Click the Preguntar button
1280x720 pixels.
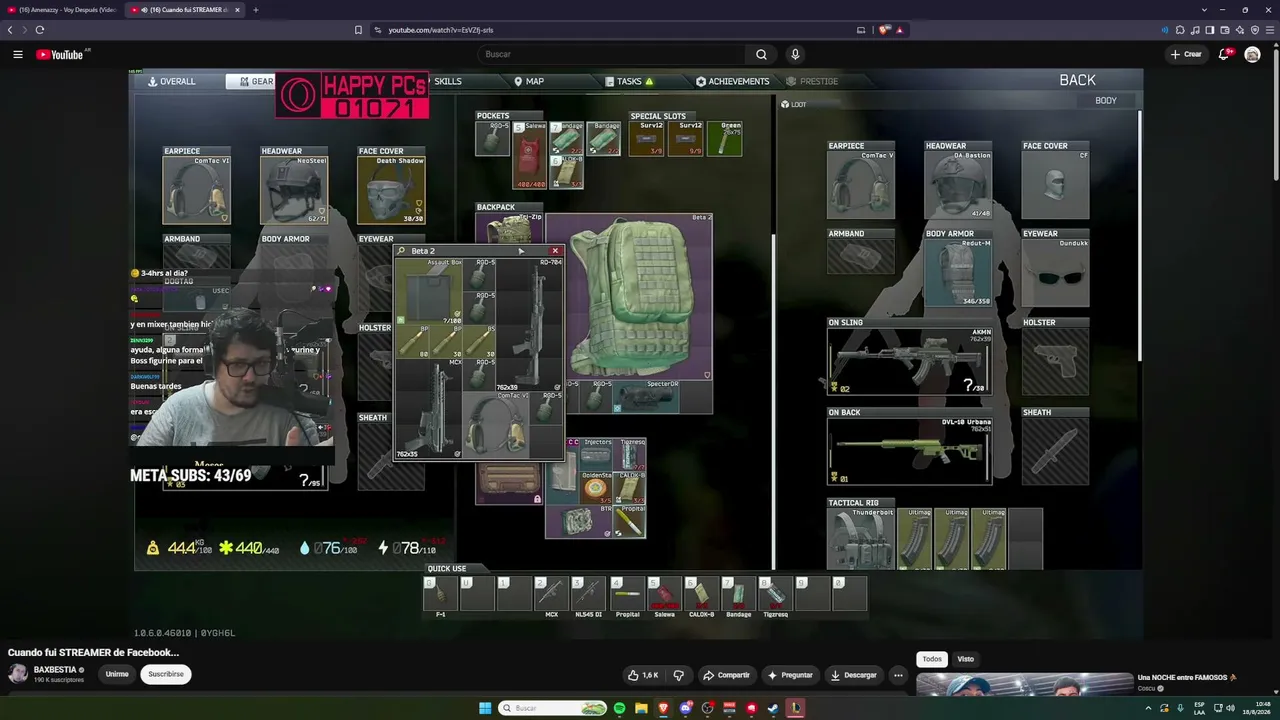[790, 675]
